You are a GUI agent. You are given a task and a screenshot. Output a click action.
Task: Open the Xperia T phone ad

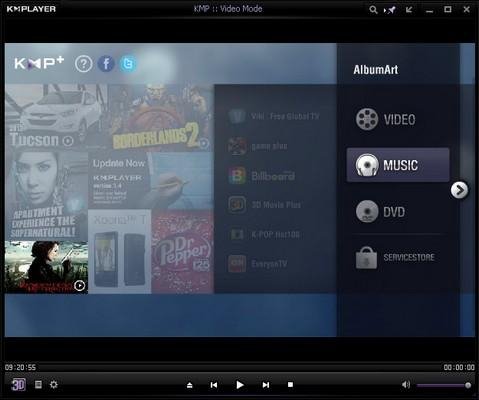(119, 252)
